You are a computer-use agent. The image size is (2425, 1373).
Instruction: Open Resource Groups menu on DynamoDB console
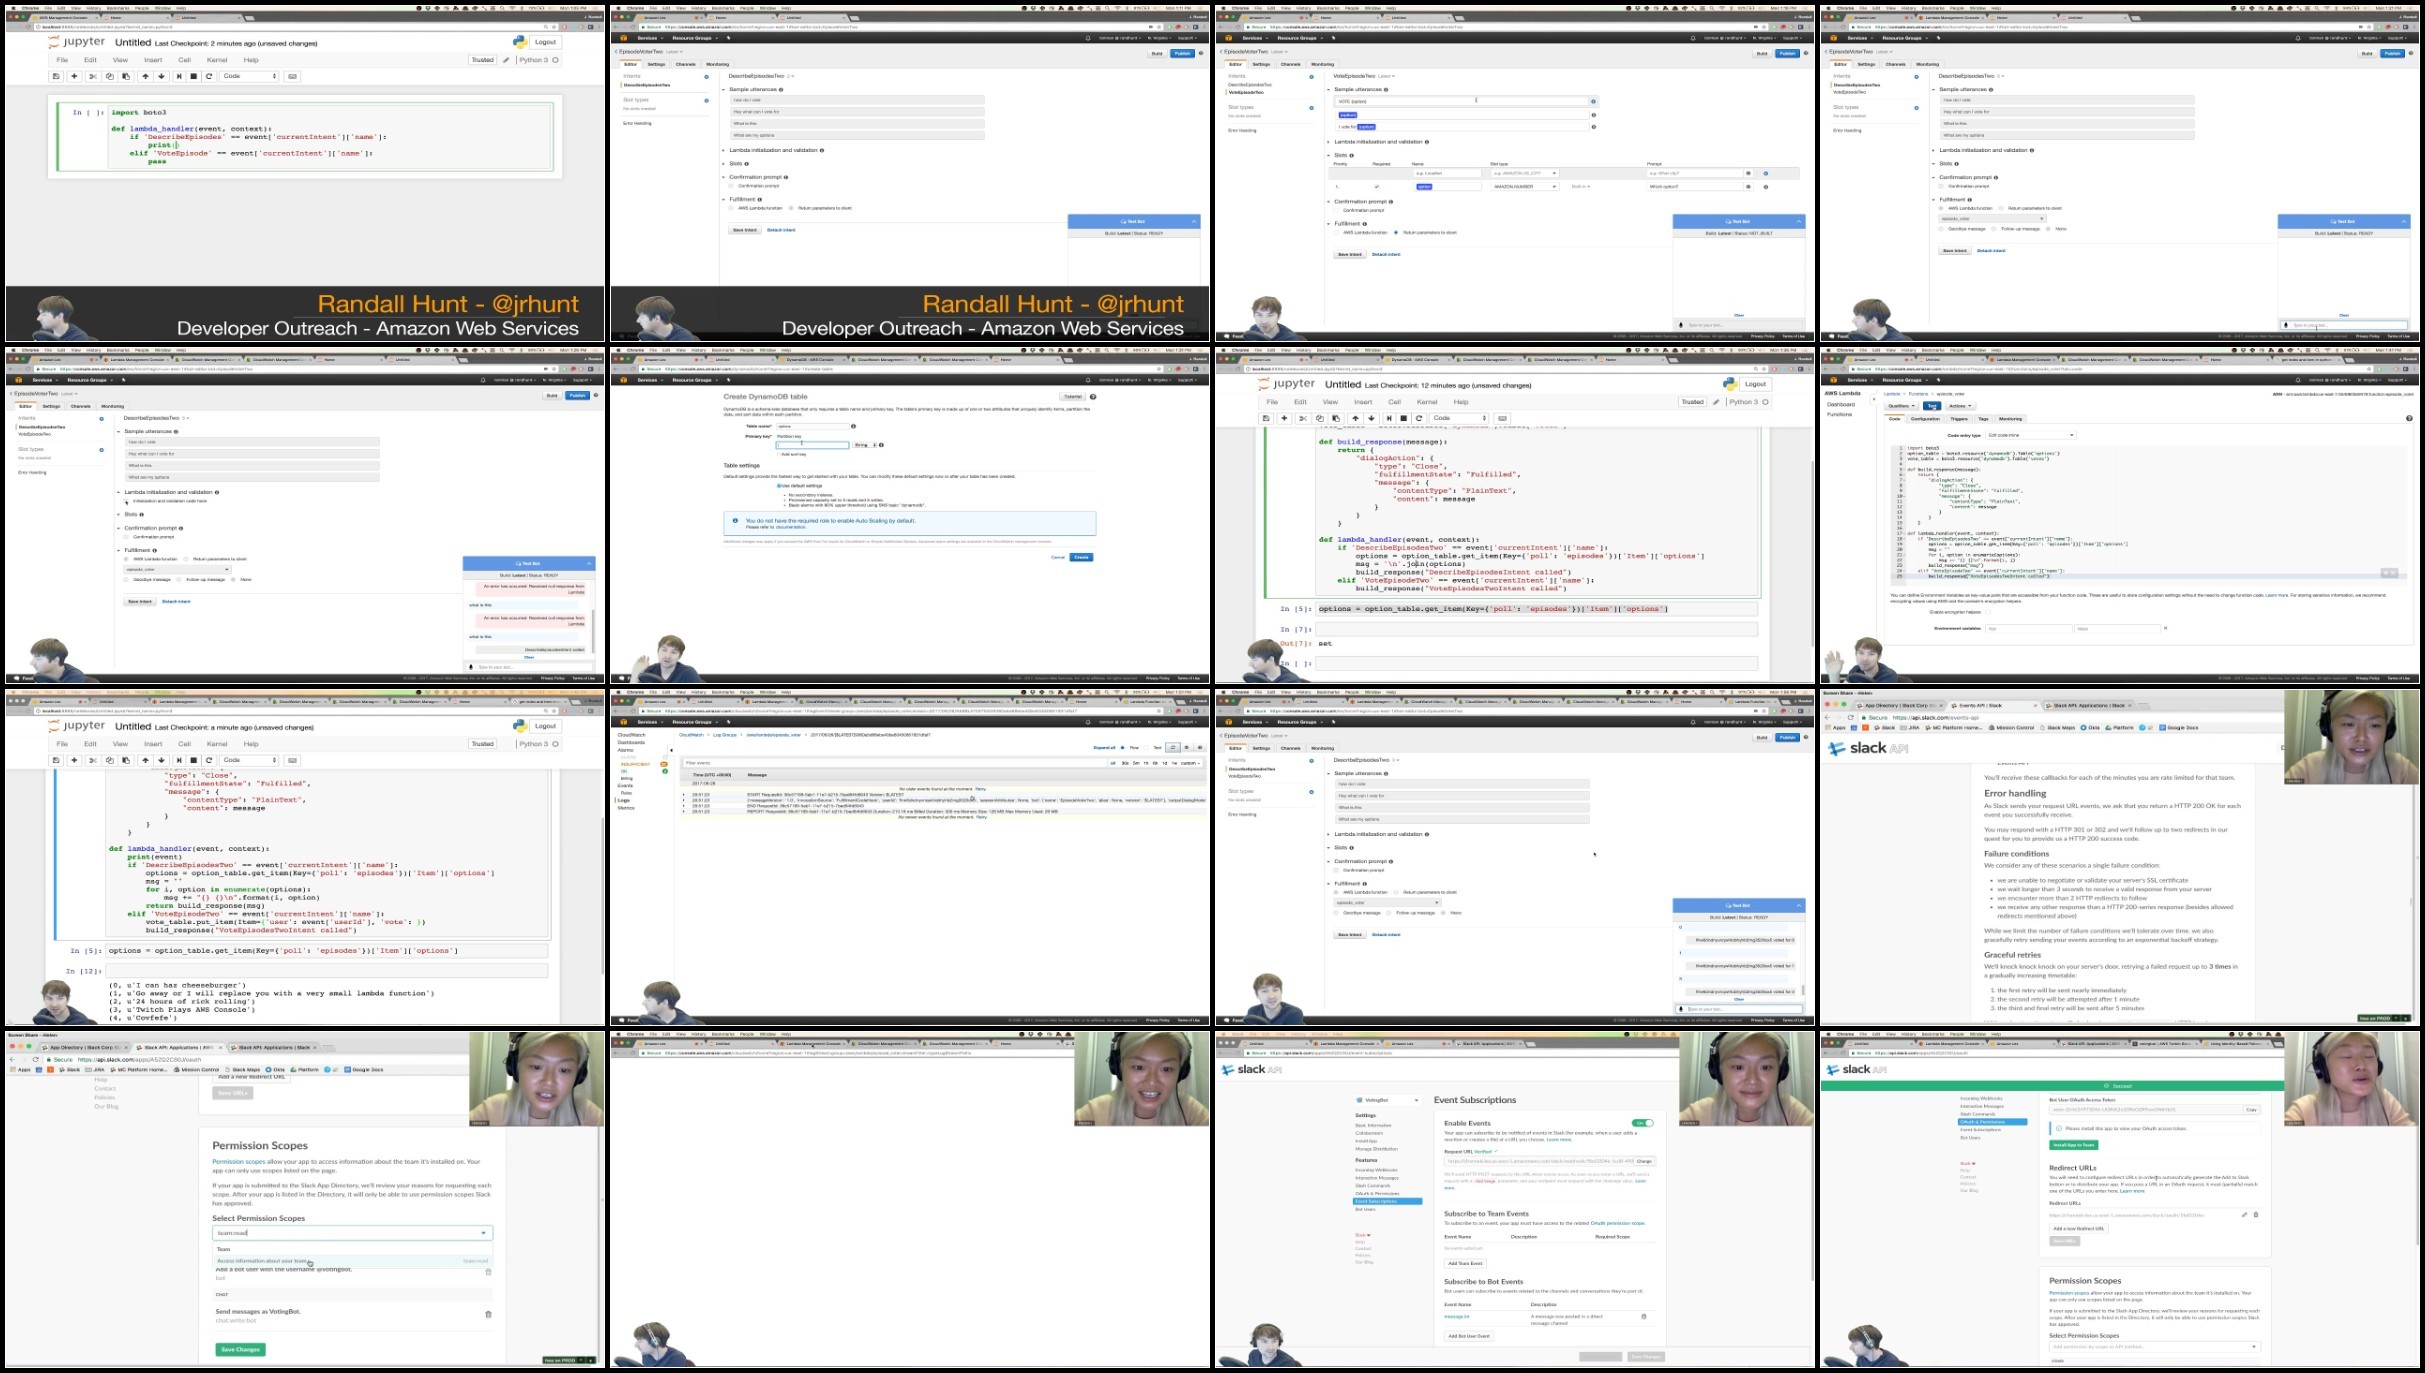tap(693, 380)
